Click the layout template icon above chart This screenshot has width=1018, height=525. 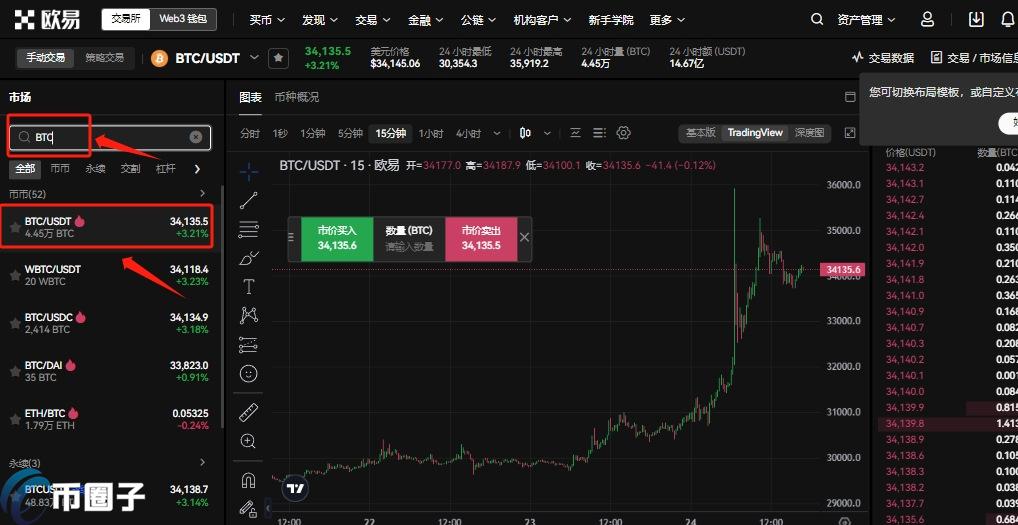(850, 97)
